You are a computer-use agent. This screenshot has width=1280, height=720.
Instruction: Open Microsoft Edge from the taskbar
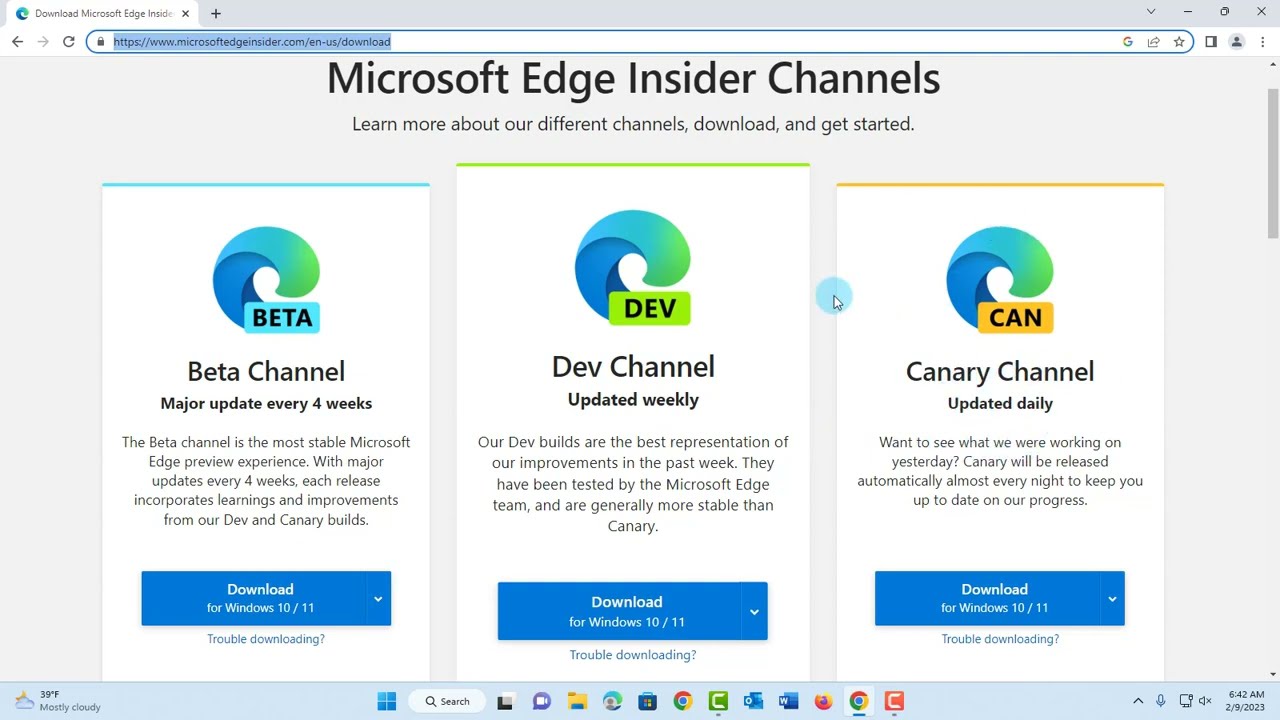(612, 701)
